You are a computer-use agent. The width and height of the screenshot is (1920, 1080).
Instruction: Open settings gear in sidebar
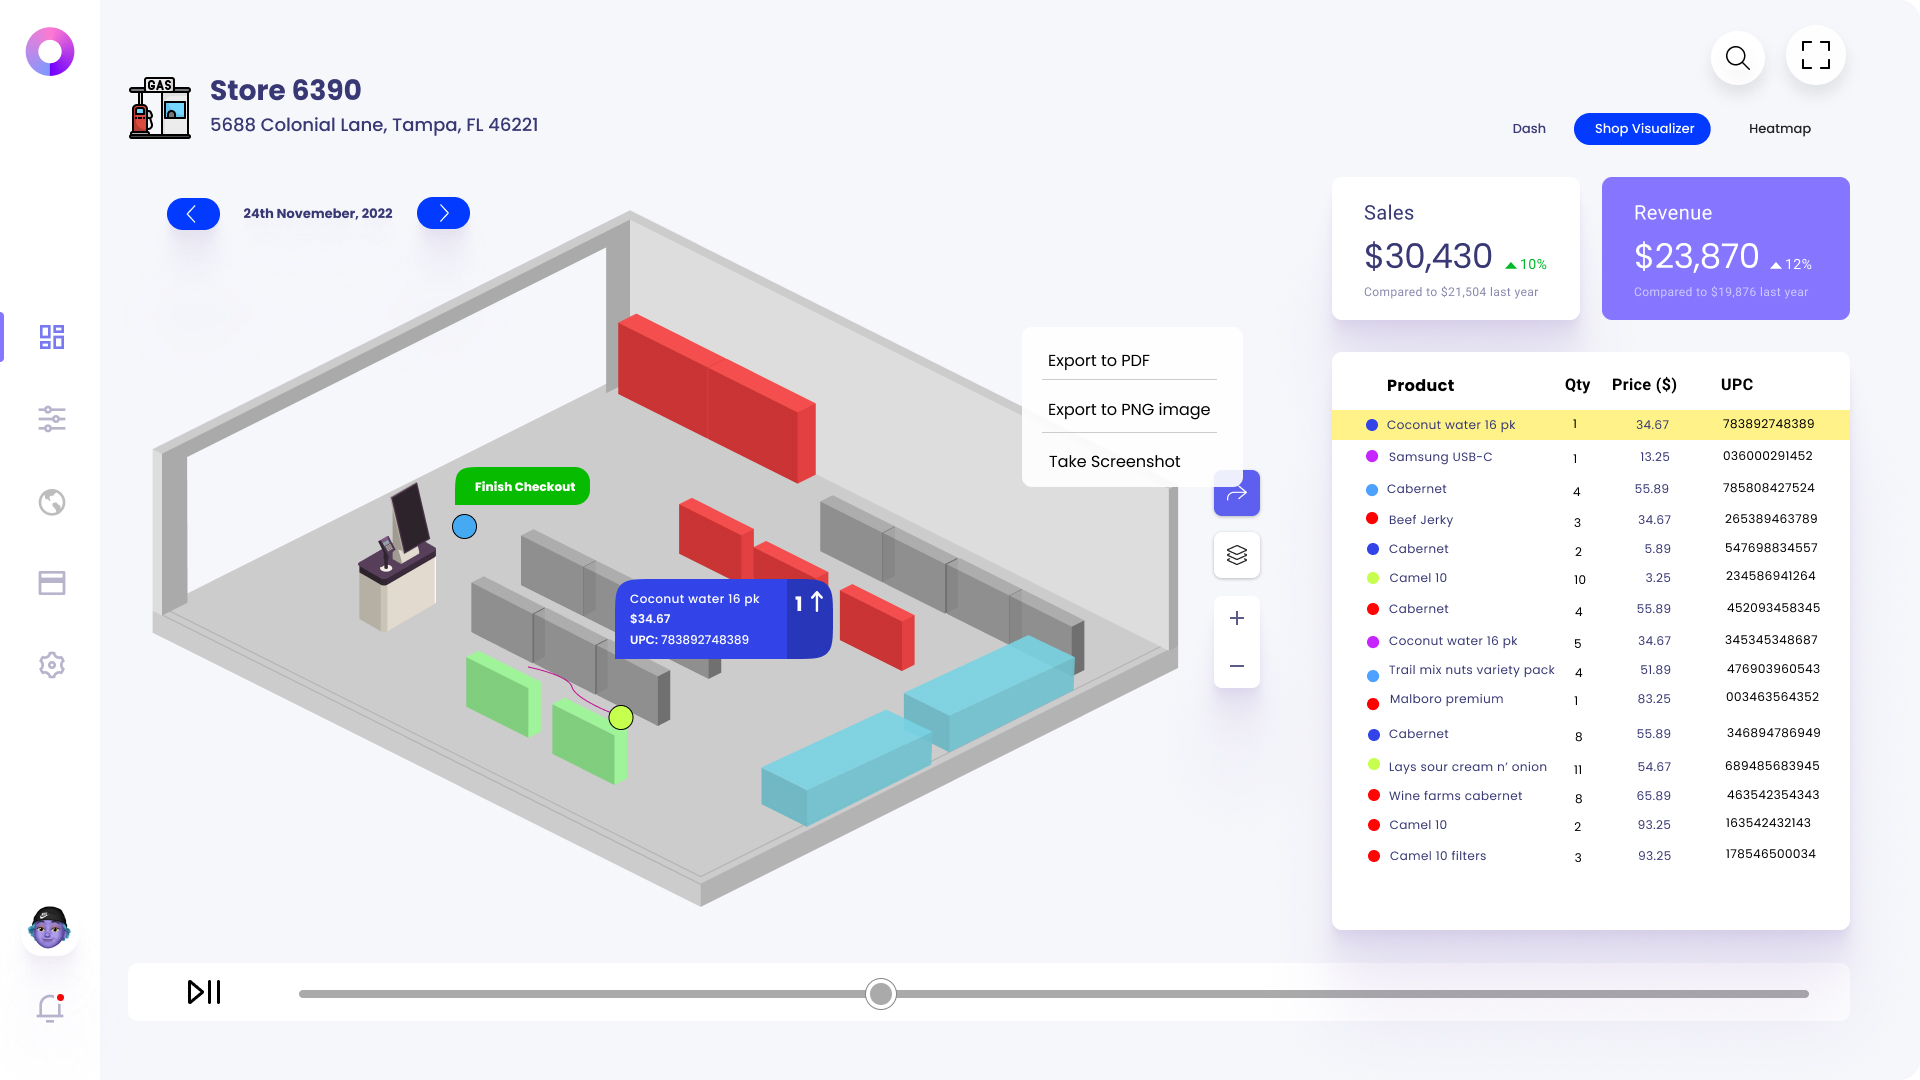pos(52,665)
